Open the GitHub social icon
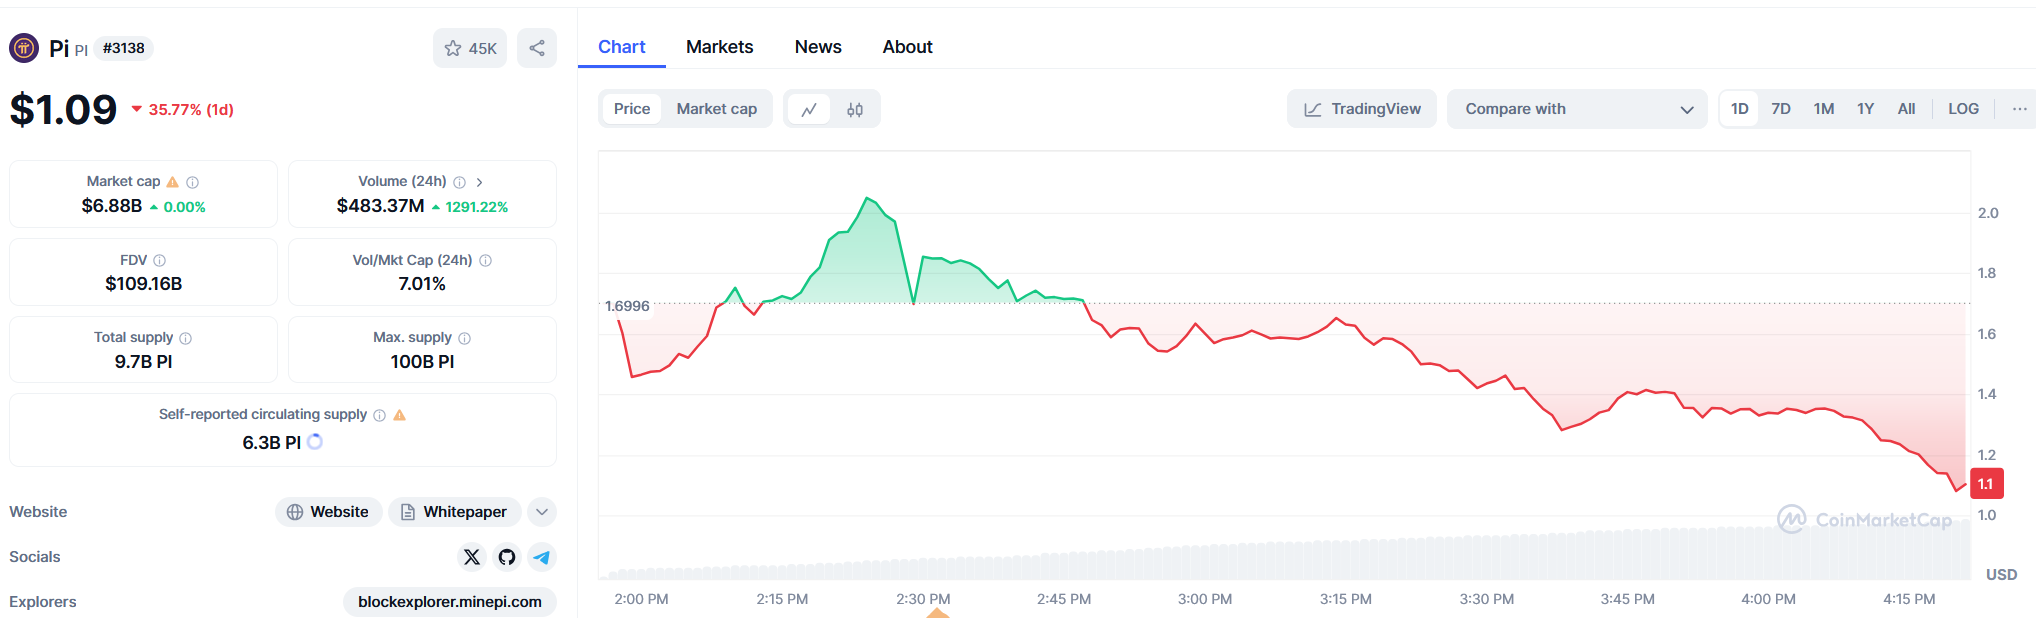This screenshot has height=618, width=2036. point(507,557)
